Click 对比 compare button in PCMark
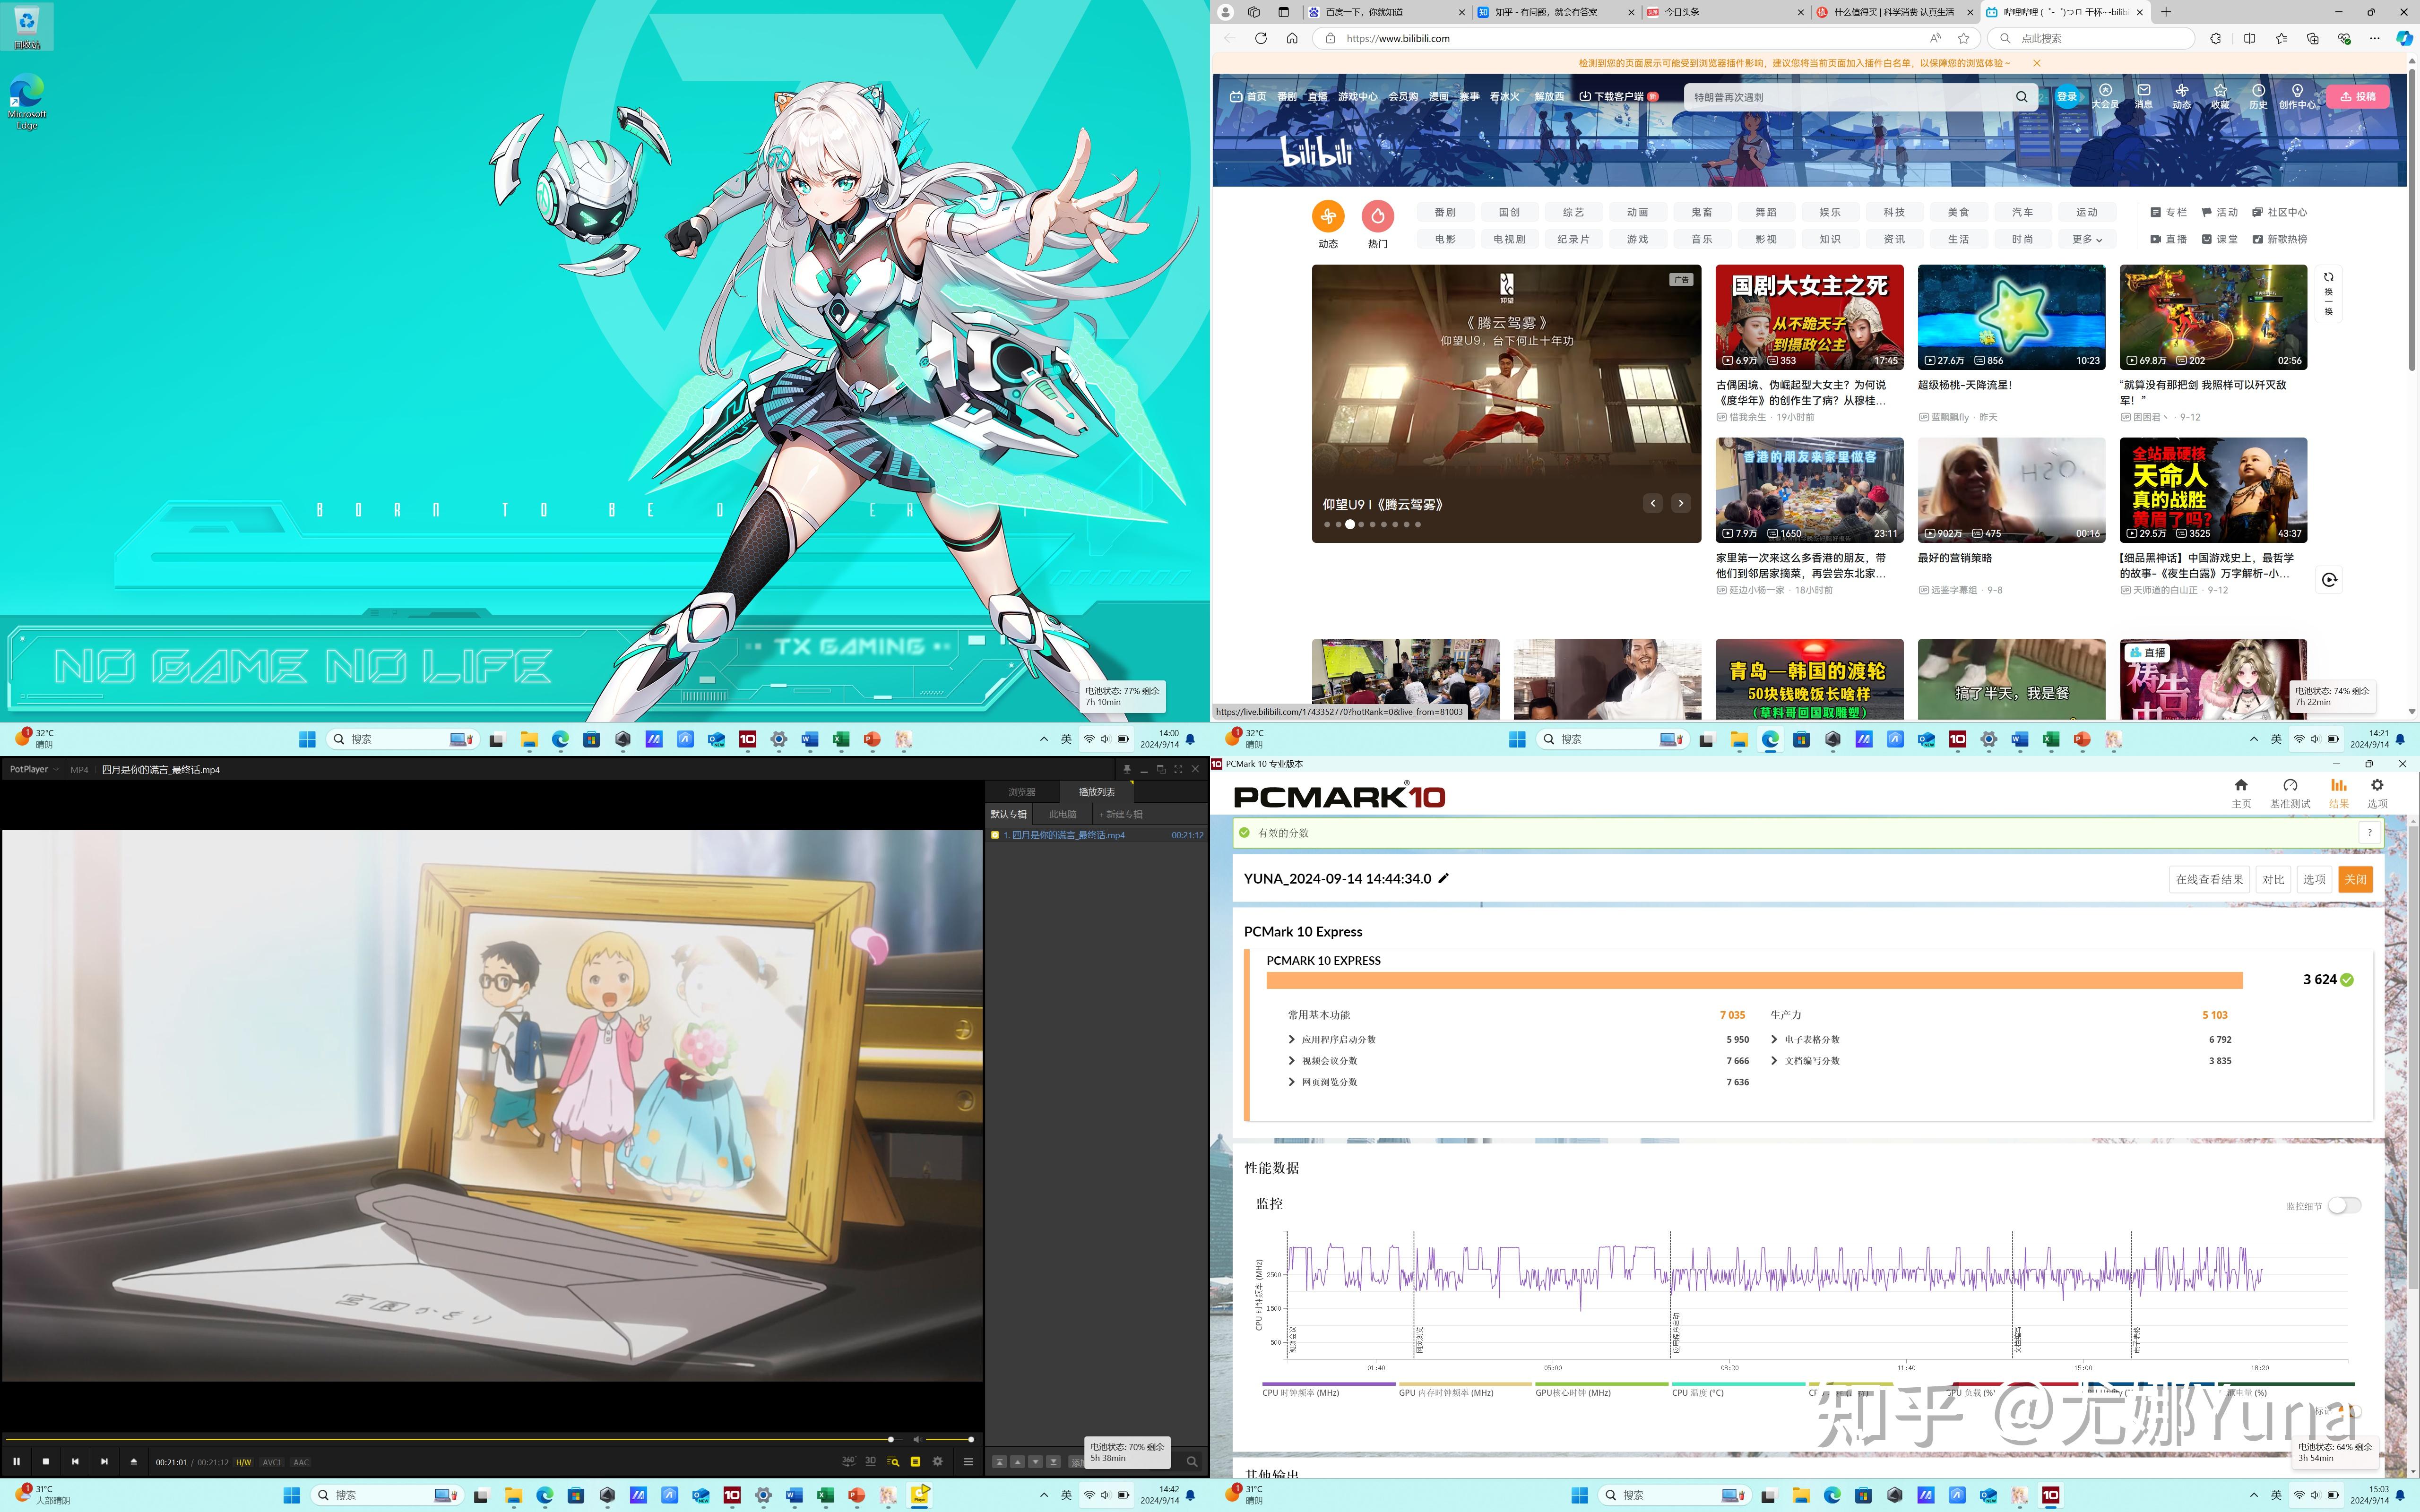The image size is (2420, 1512). click(x=2273, y=879)
